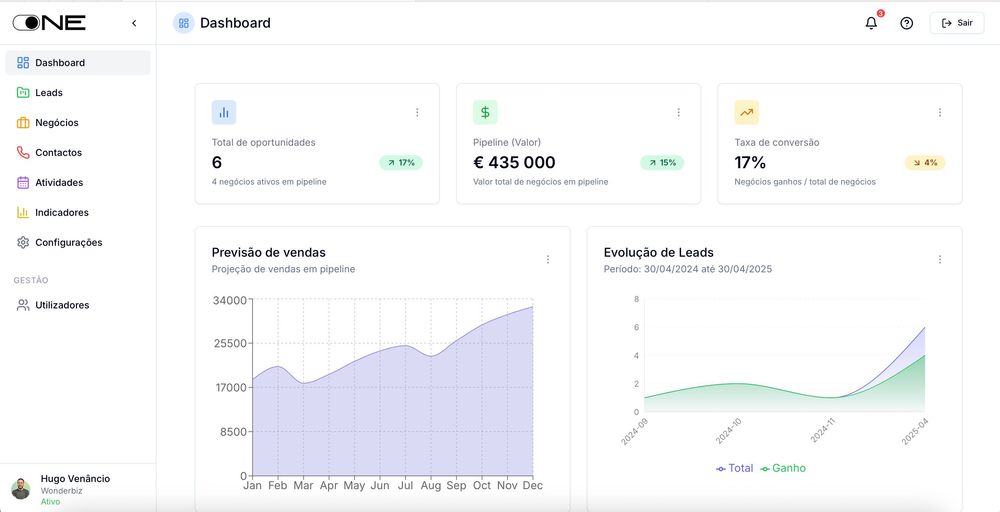Viewport: 1000px width, 512px height.
Task: Open options menu on Taxa de conversão card
Action: (940, 113)
